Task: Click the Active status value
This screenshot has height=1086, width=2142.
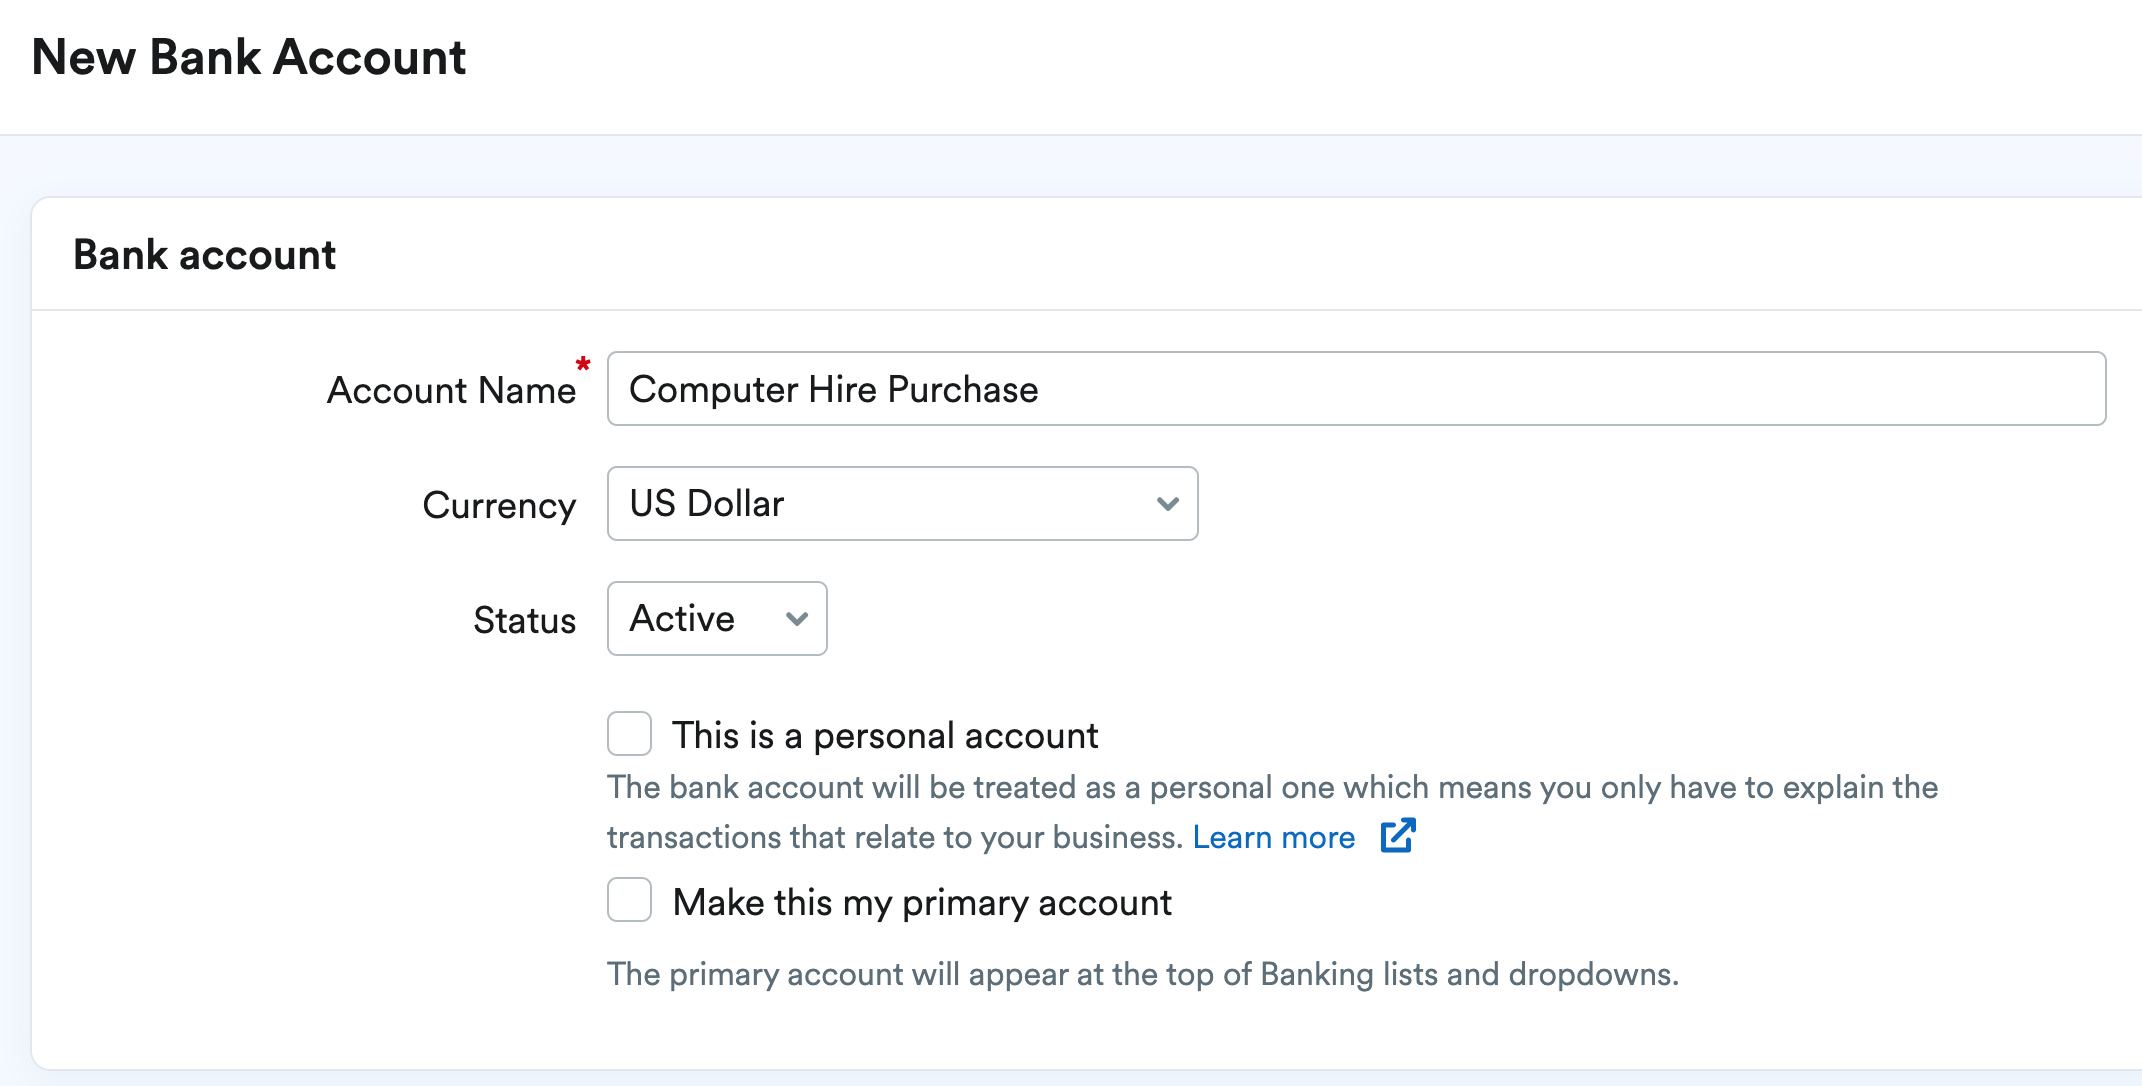Action: point(681,619)
